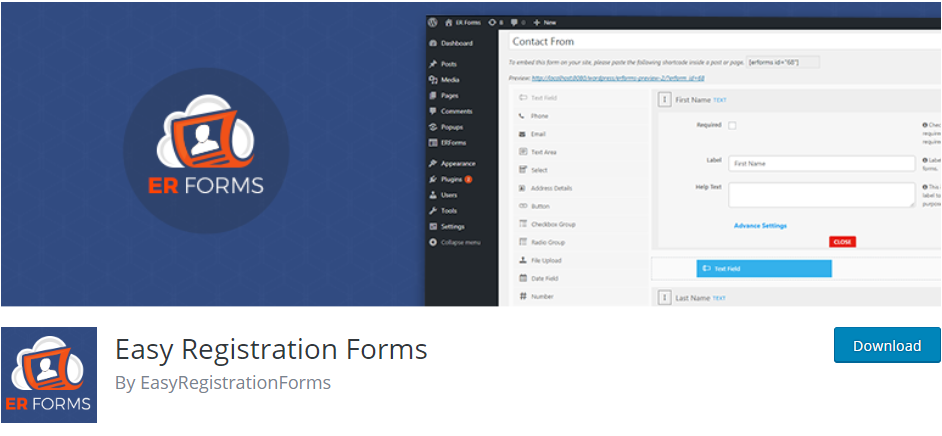
Task: Open the ER Forms site home link
Action: (x=463, y=22)
